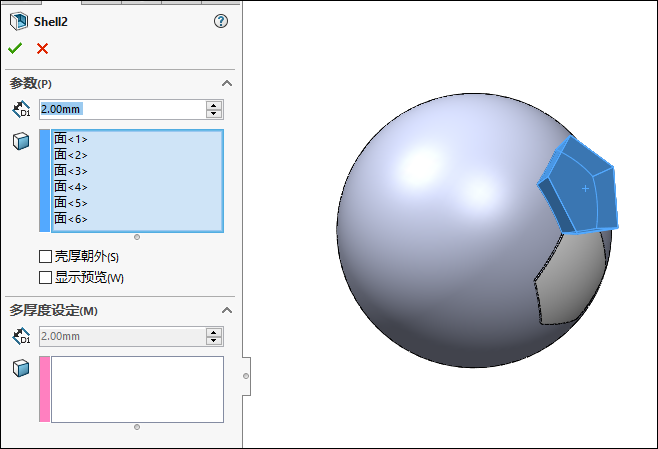Decrease shell thickness with down arrow
Screen dimensions: 658x449
[214, 114]
